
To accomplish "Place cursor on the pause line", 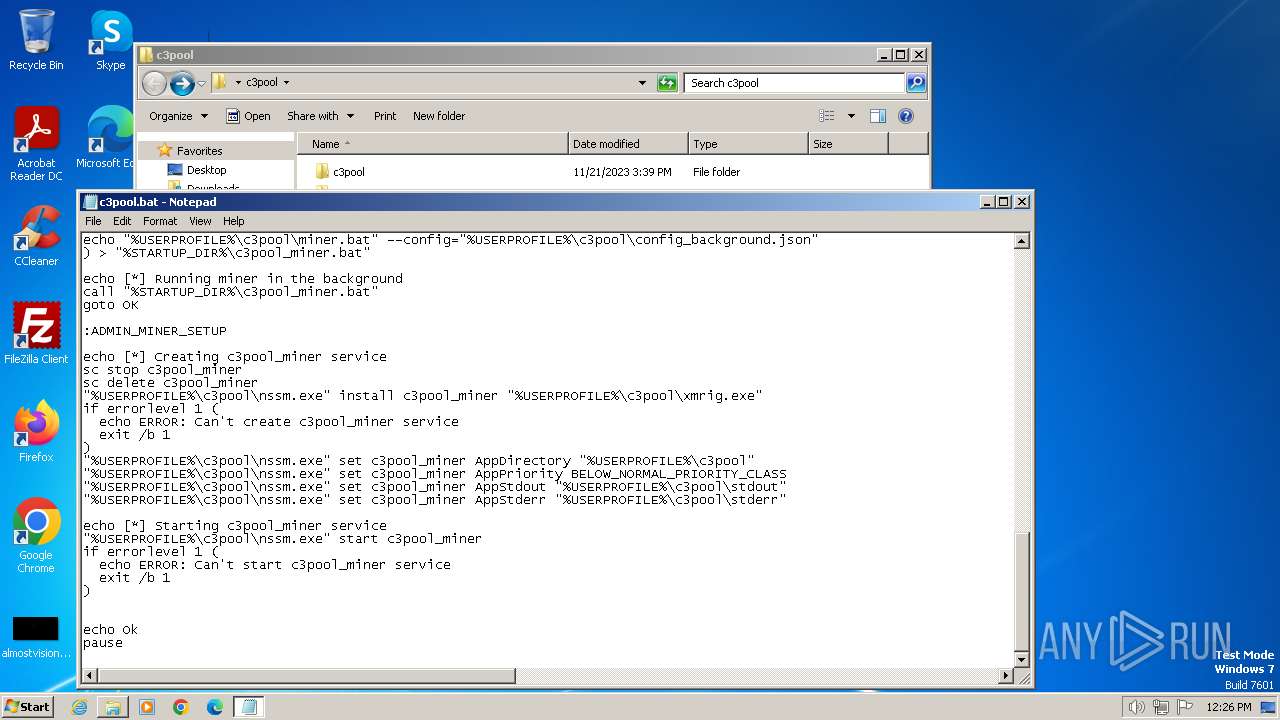I will (x=103, y=643).
